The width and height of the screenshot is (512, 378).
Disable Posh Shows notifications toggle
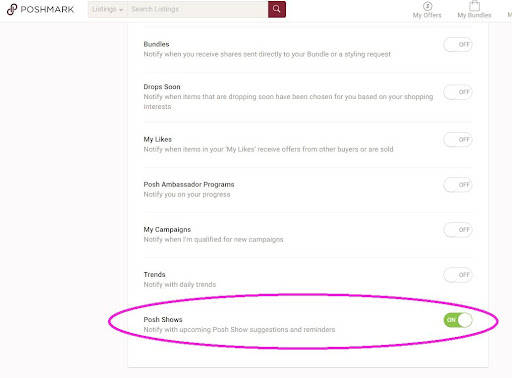pos(458,320)
